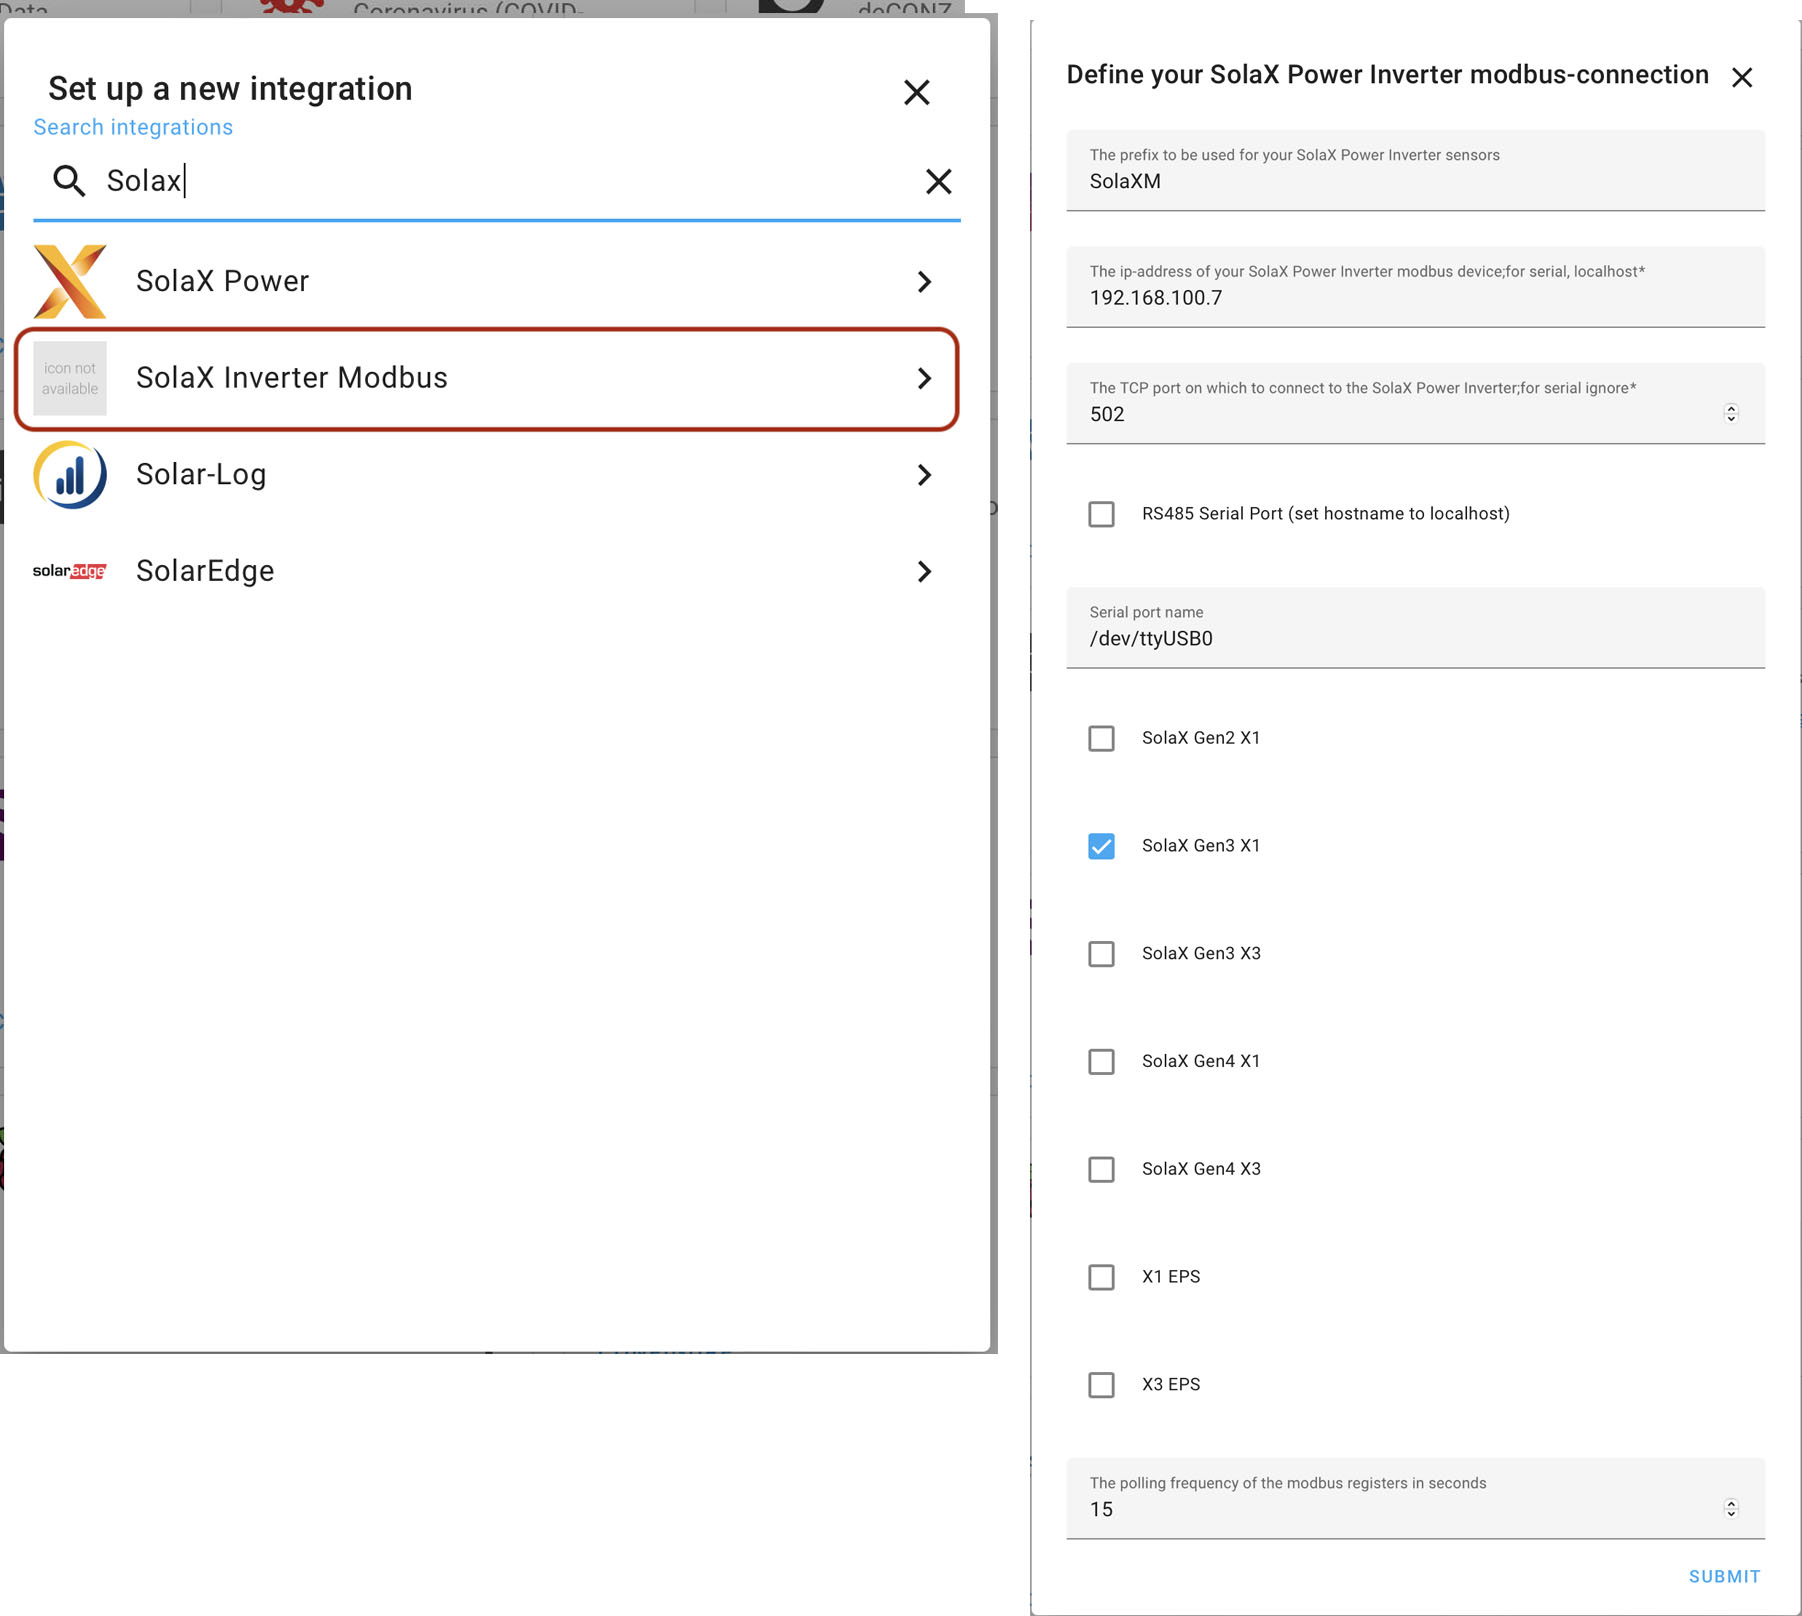
Task: Expand the SolarEdge entry chevron
Action: (x=924, y=571)
